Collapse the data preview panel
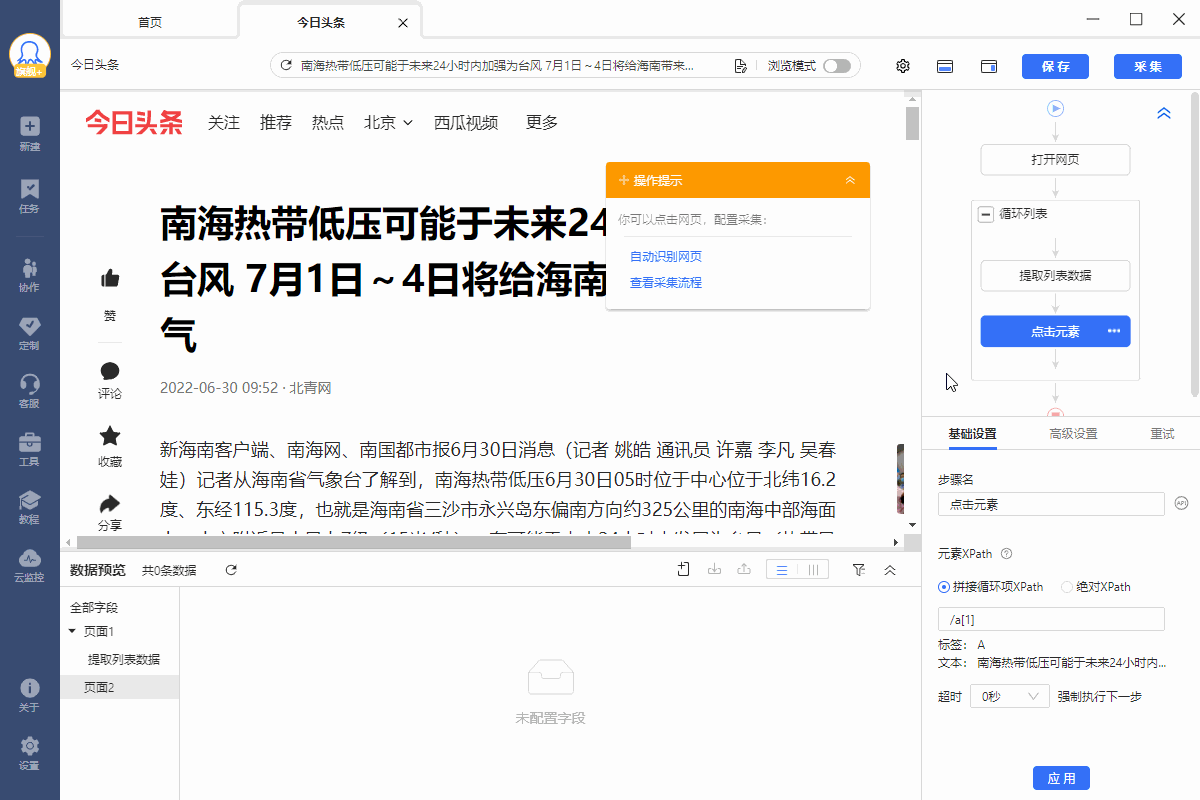Viewport: 1200px width, 800px height. point(890,569)
